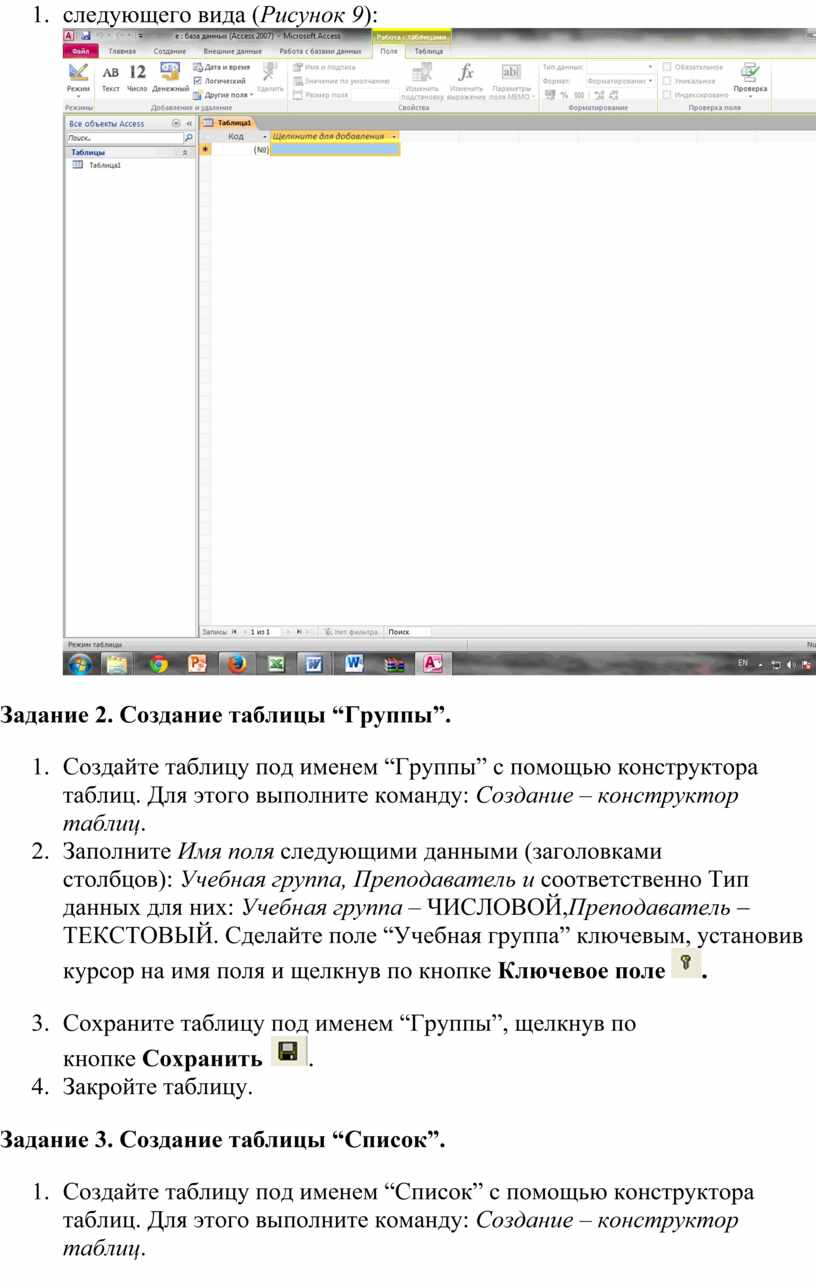Open Google Chrome from the taskbar
816x1288 pixels.
point(158,663)
